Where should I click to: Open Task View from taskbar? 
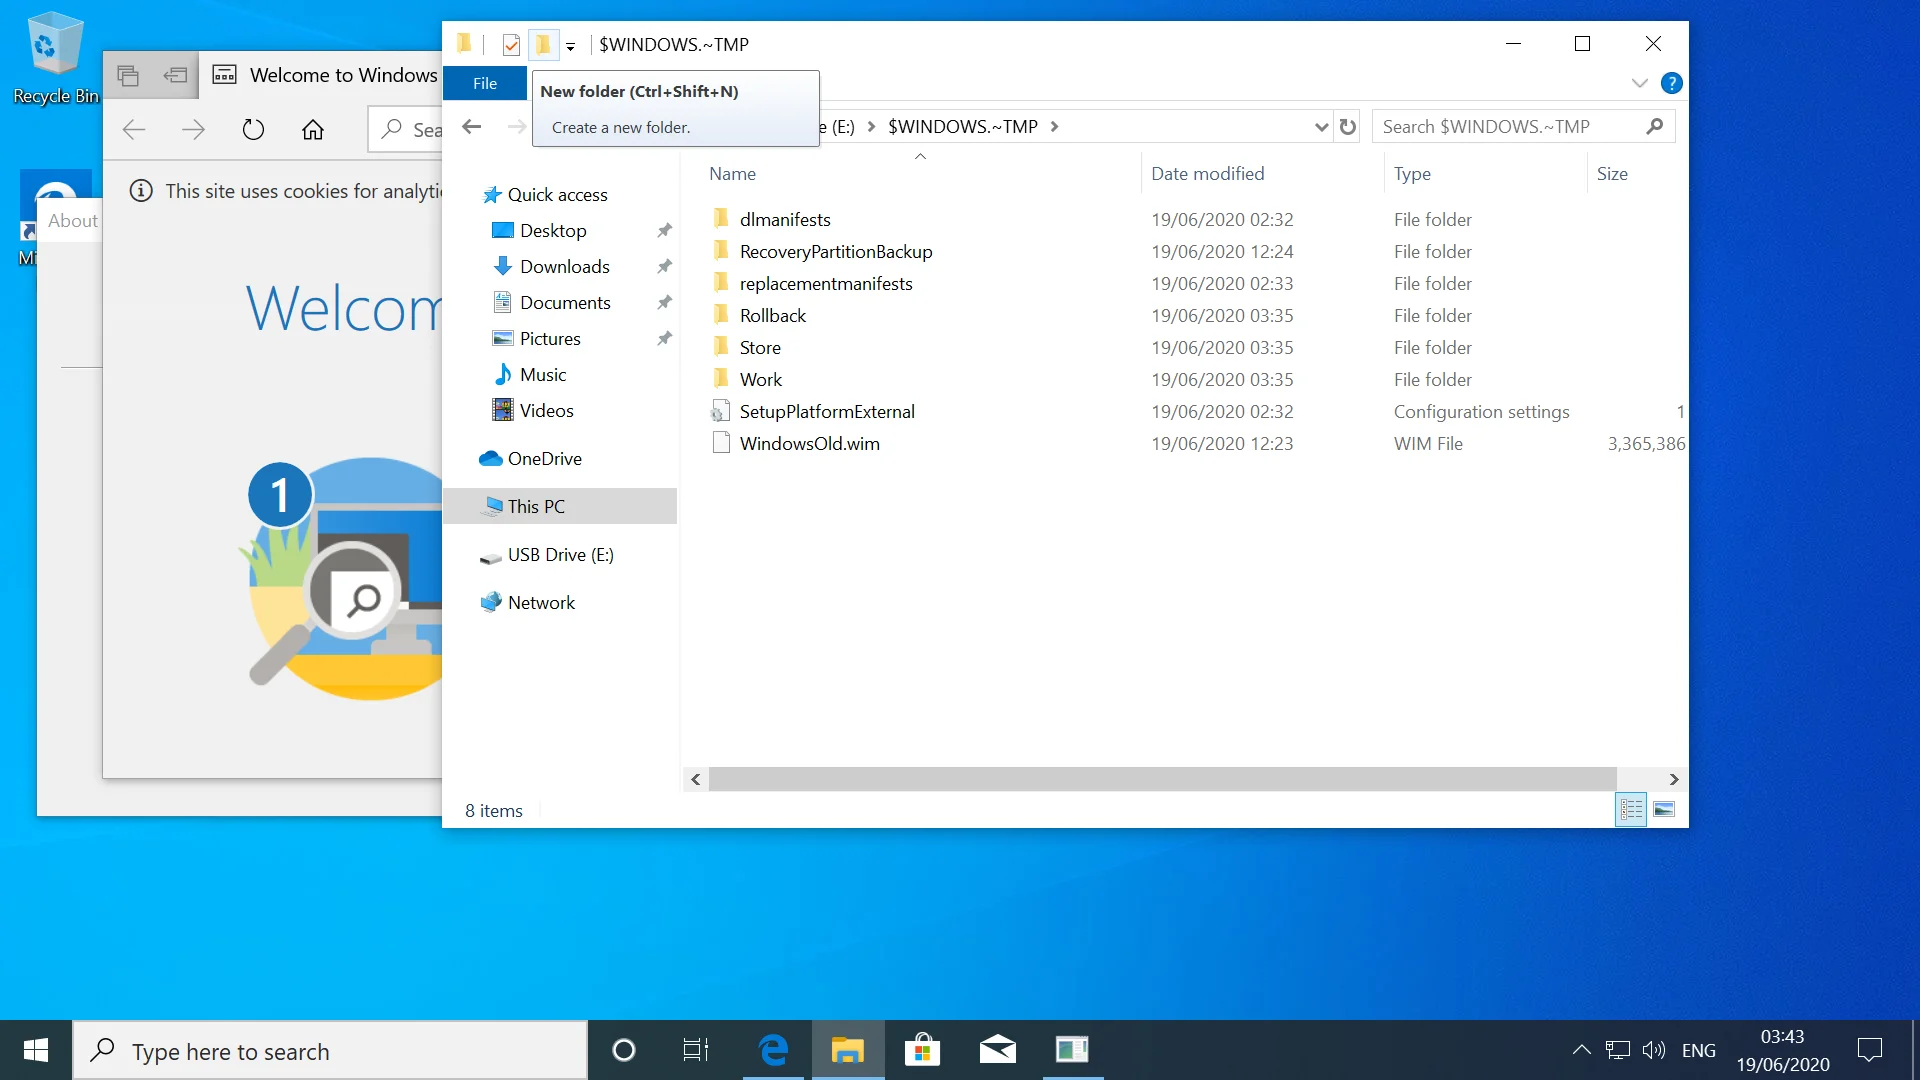click(696, 1050)
